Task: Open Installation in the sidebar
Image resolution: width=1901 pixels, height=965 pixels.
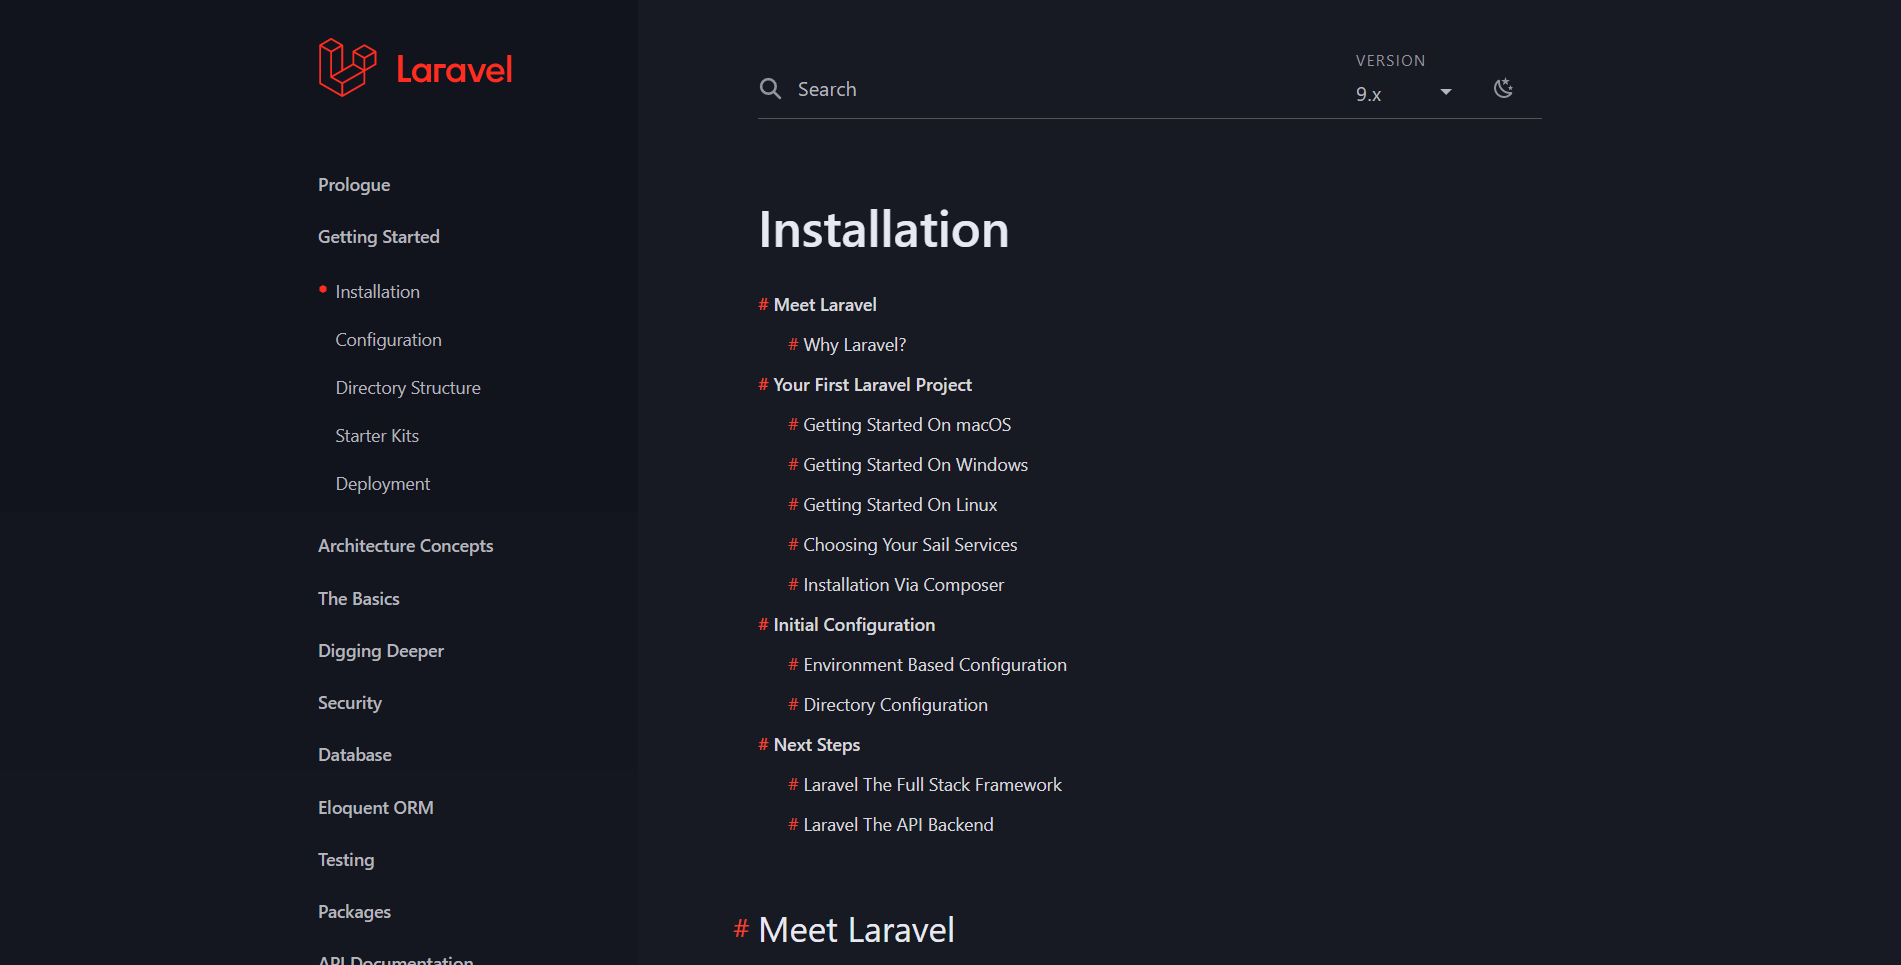Action: pyautogui.click(x=378, y=292)
